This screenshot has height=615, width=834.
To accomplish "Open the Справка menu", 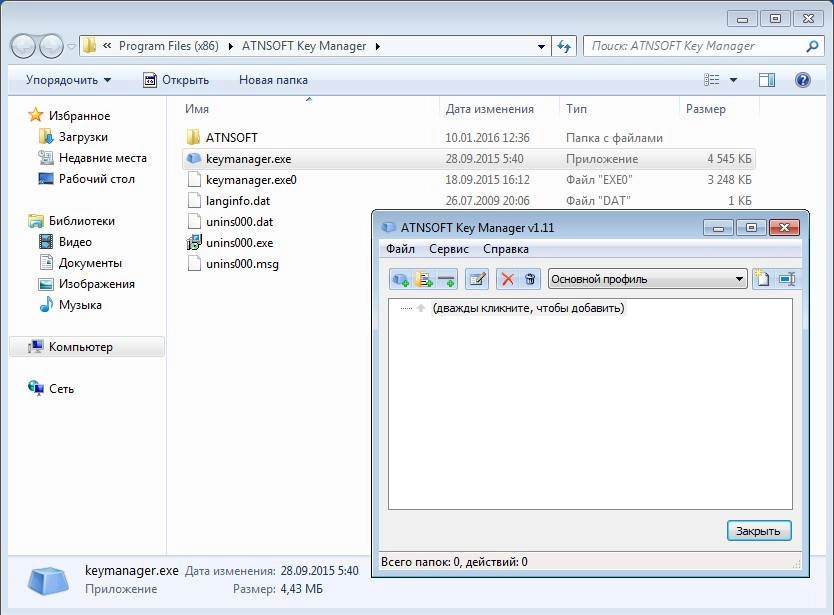I will click(506, 249).
